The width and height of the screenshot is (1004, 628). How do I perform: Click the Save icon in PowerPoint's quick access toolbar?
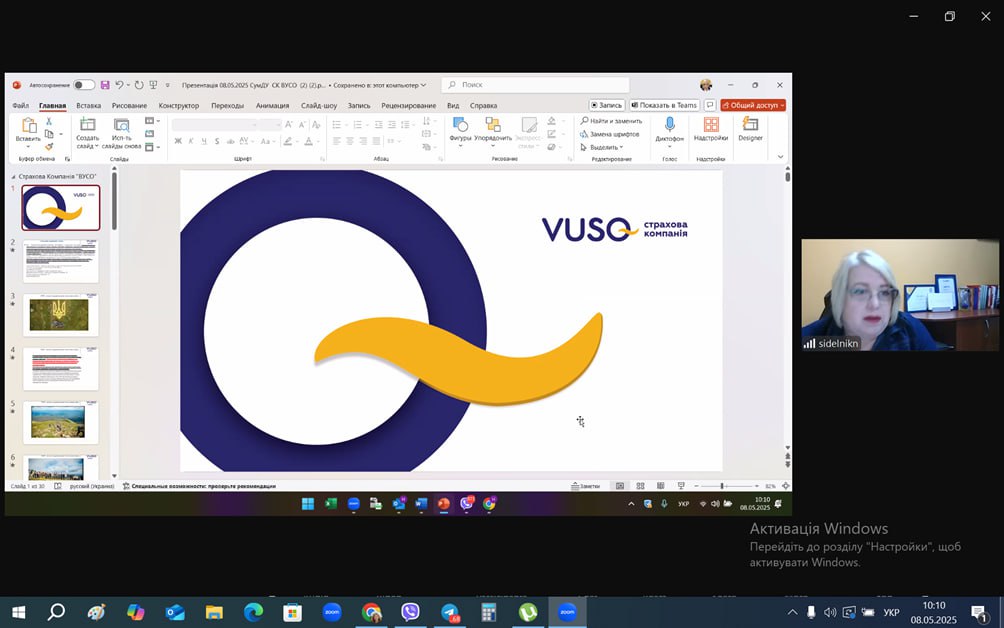(x=105, y=85)
